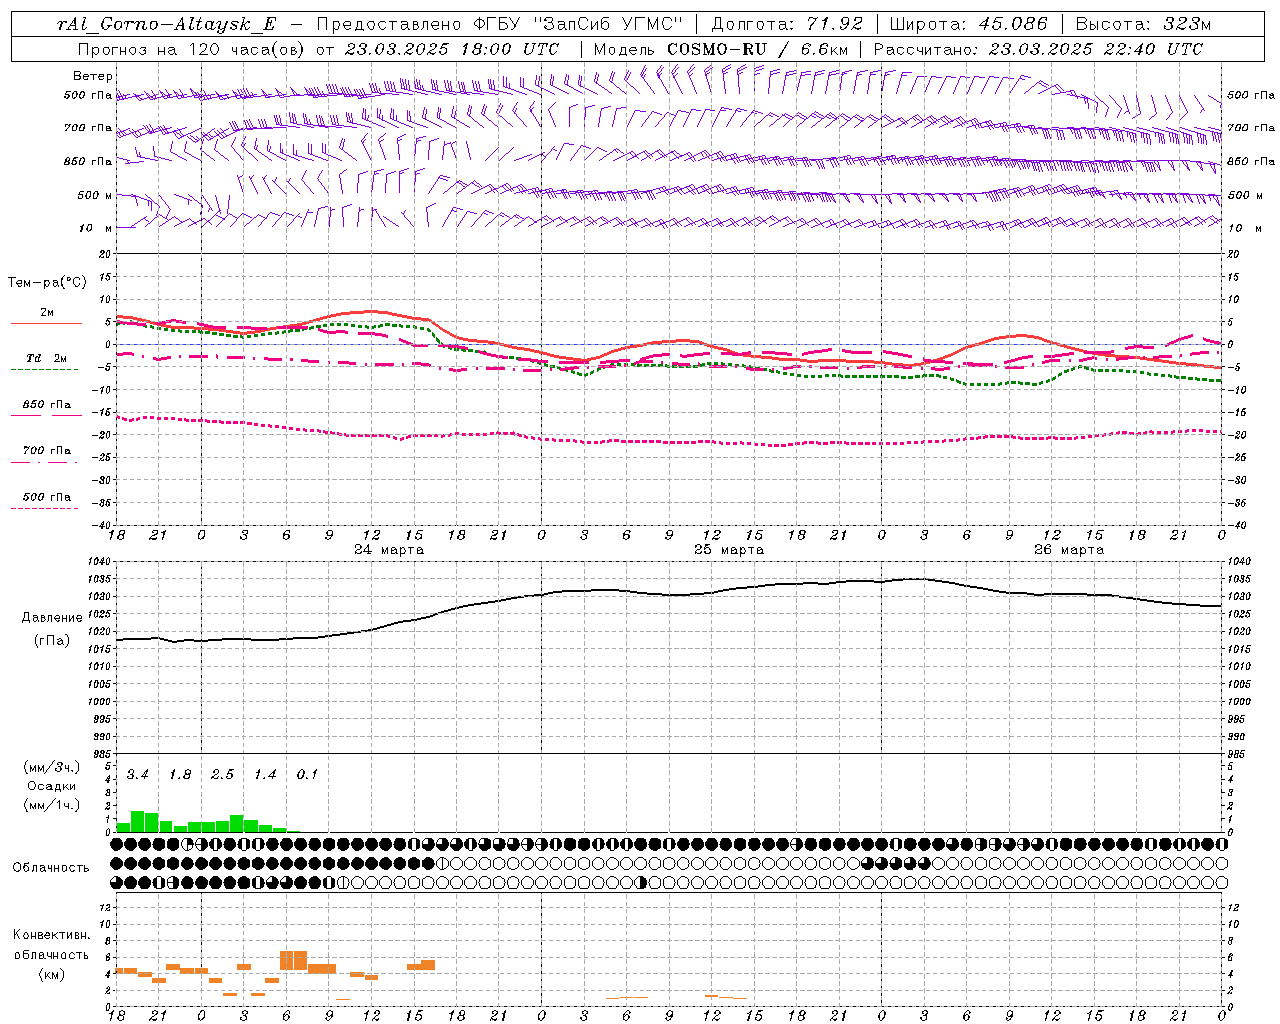
Task: Click the 2м temperature legend label
Action: pos(47,313)
